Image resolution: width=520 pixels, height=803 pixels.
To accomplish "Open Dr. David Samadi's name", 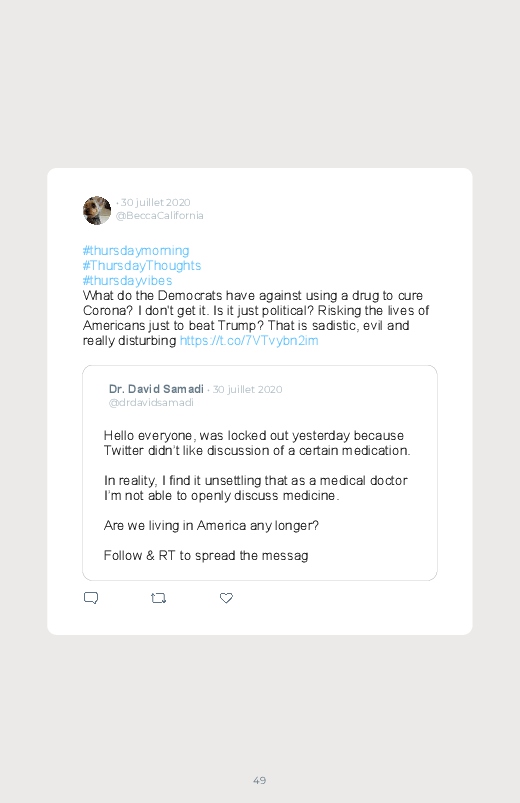I will [156, 389].
